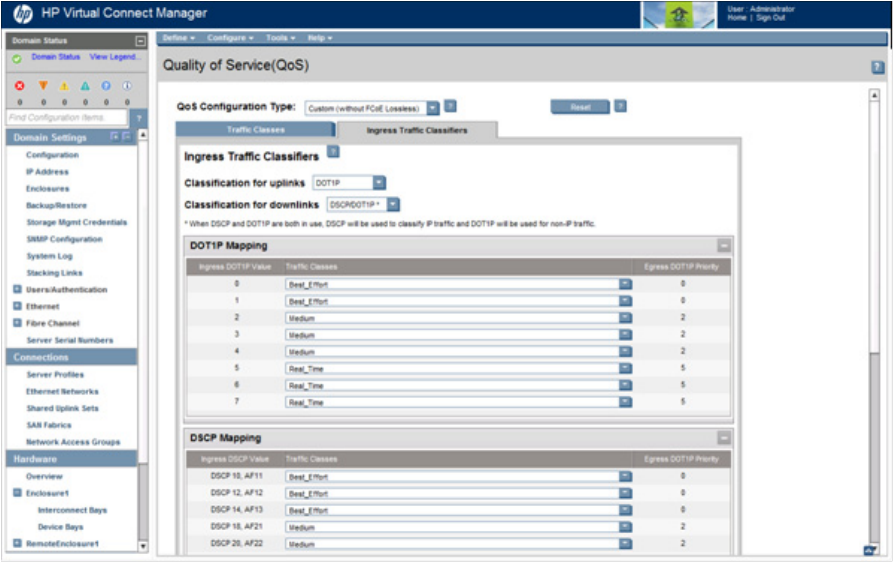This screenshot has height=563, width=894.
Task: Click the orange major status icon
Action: coord(43,86)
